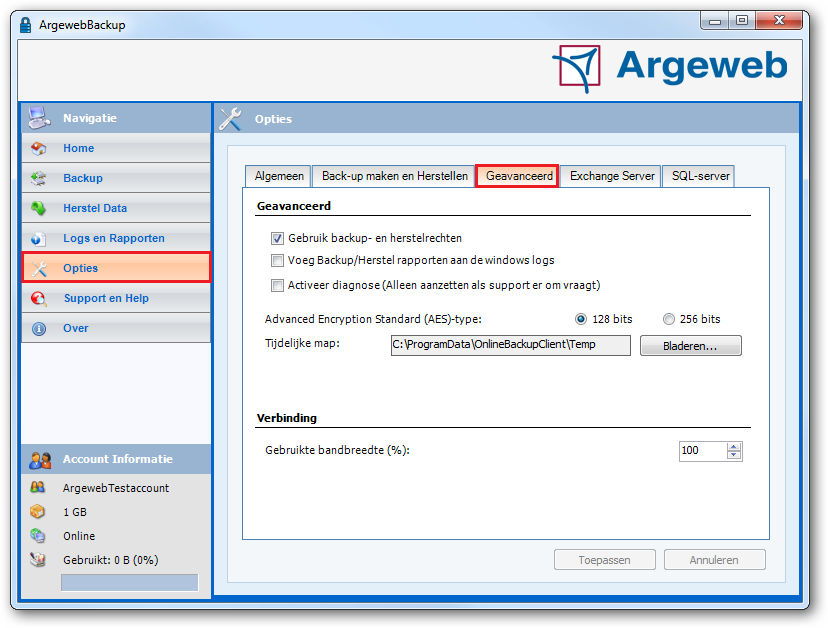Image resolution: width=828 pixels, height=628 pixels.
Task: Increase the Gebruikte bandbreedte value
Action: (x=734, y=447)
